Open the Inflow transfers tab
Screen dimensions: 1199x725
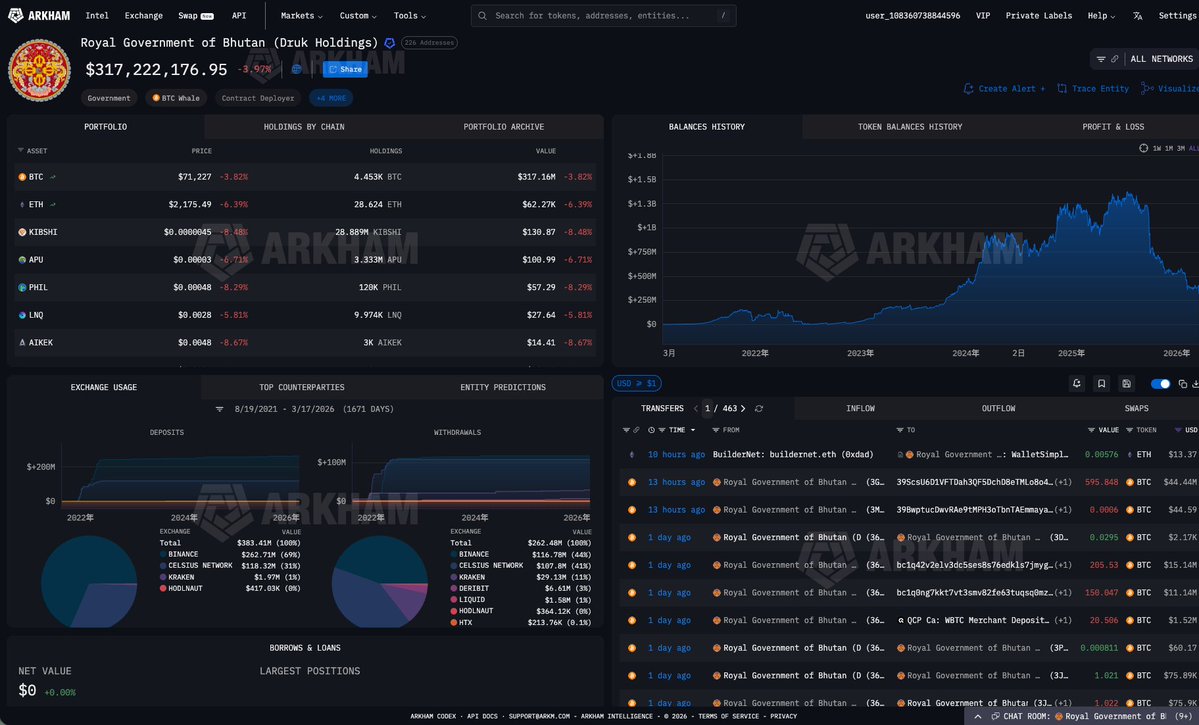pyautogui.click(x=860, y=408)
